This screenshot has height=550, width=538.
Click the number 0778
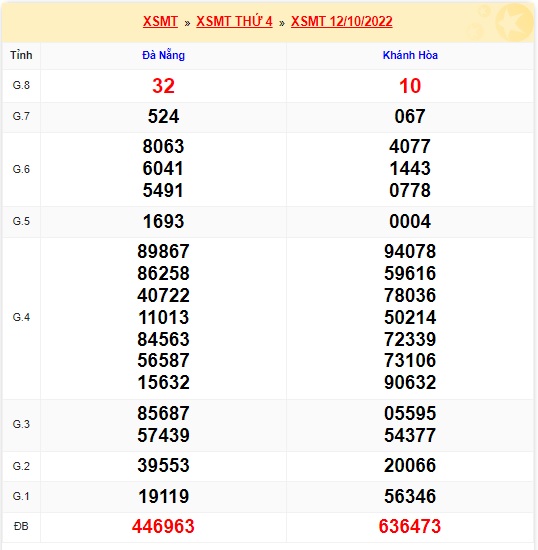coord(410,190)
